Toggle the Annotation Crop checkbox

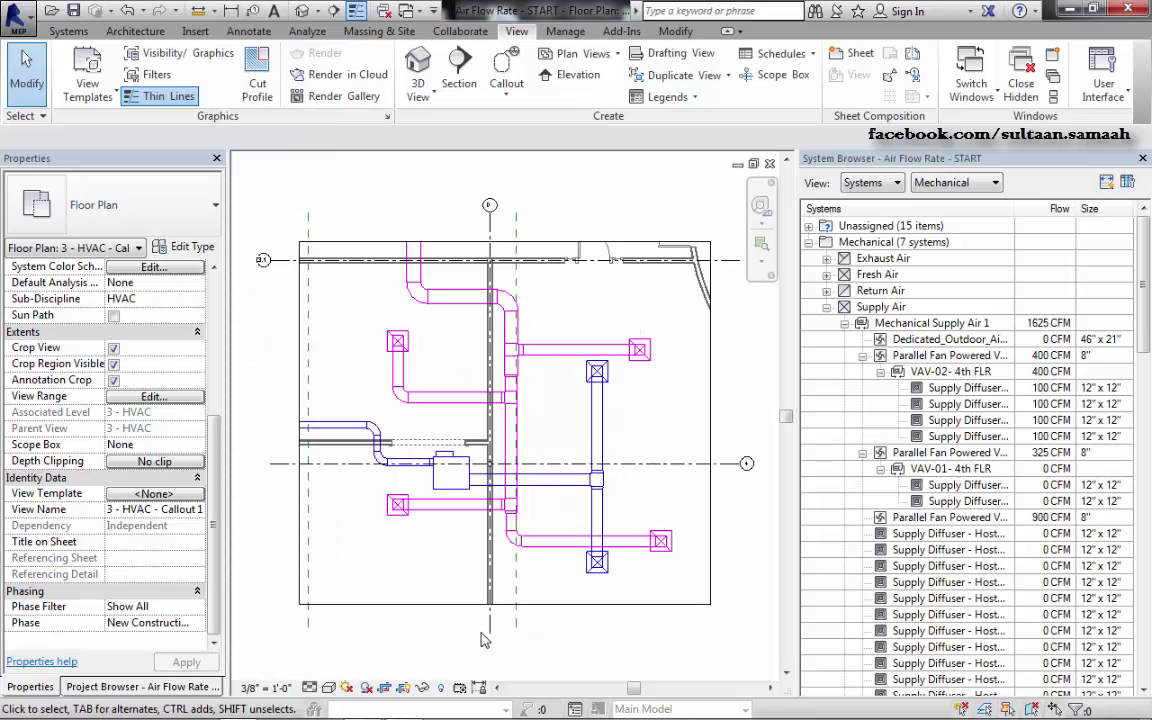tap(114, 381)
